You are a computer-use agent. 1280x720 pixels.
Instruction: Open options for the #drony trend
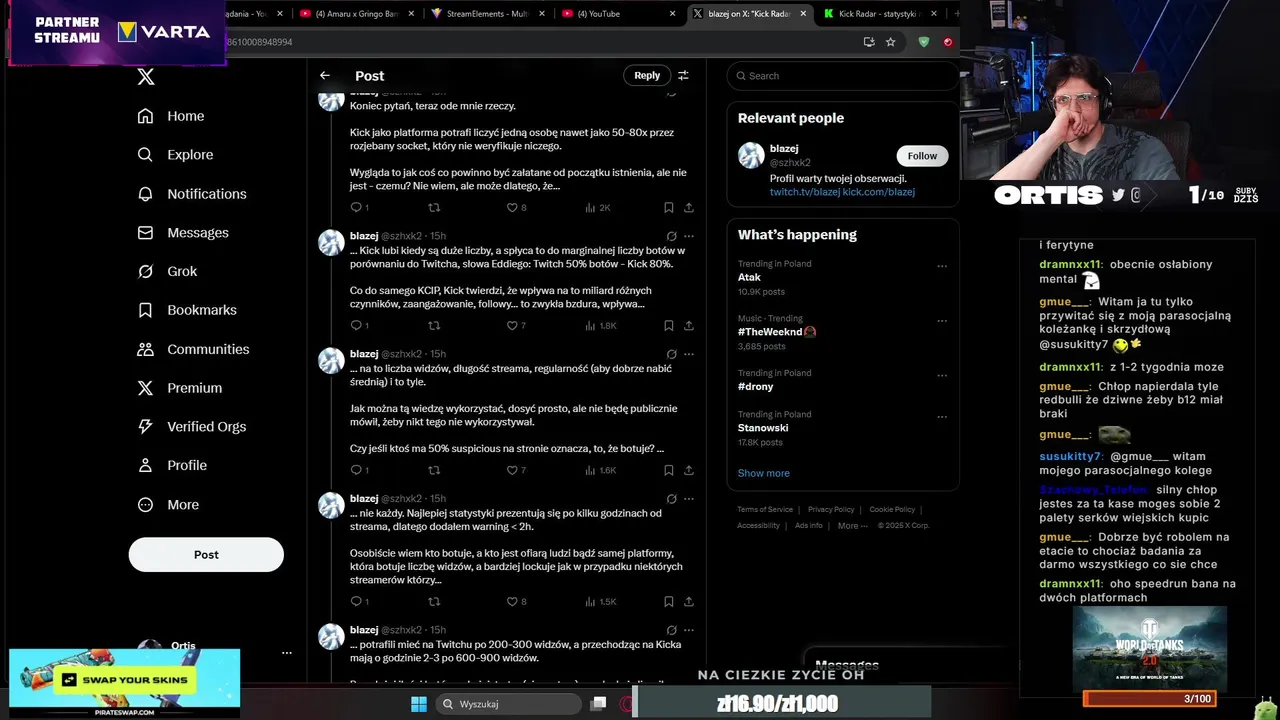click(942, 375)
